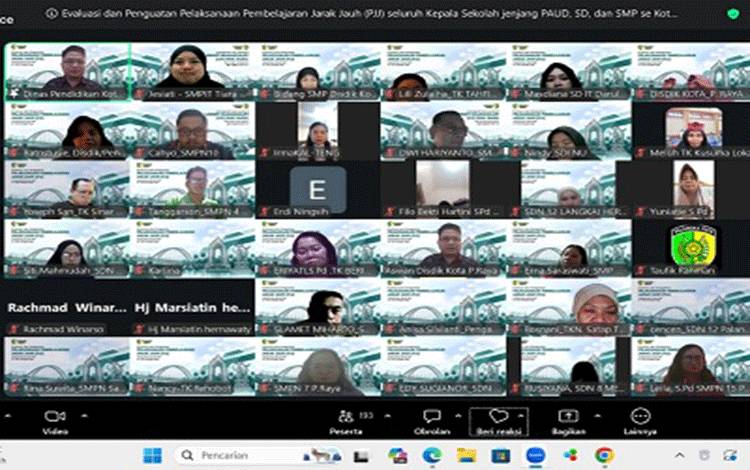This screenshot has height=470, width=750.
Task: Click the Dinas Pendidikan host tile icon
Action: 14,94
